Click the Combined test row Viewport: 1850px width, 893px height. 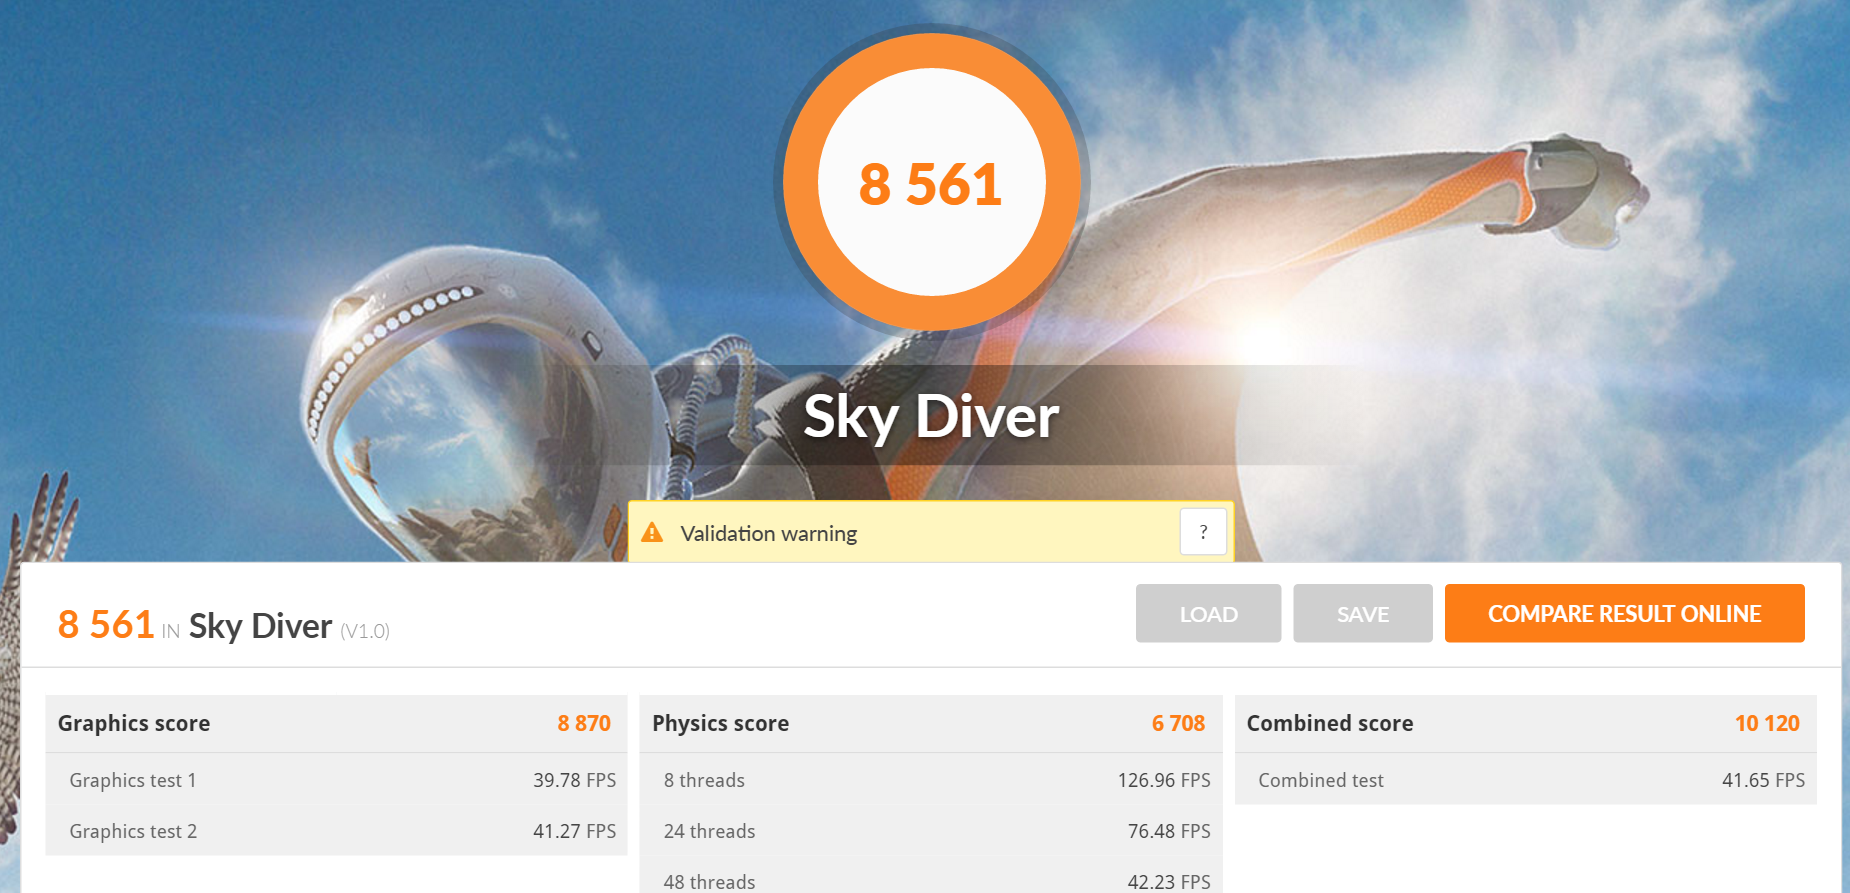(1526, 780)
